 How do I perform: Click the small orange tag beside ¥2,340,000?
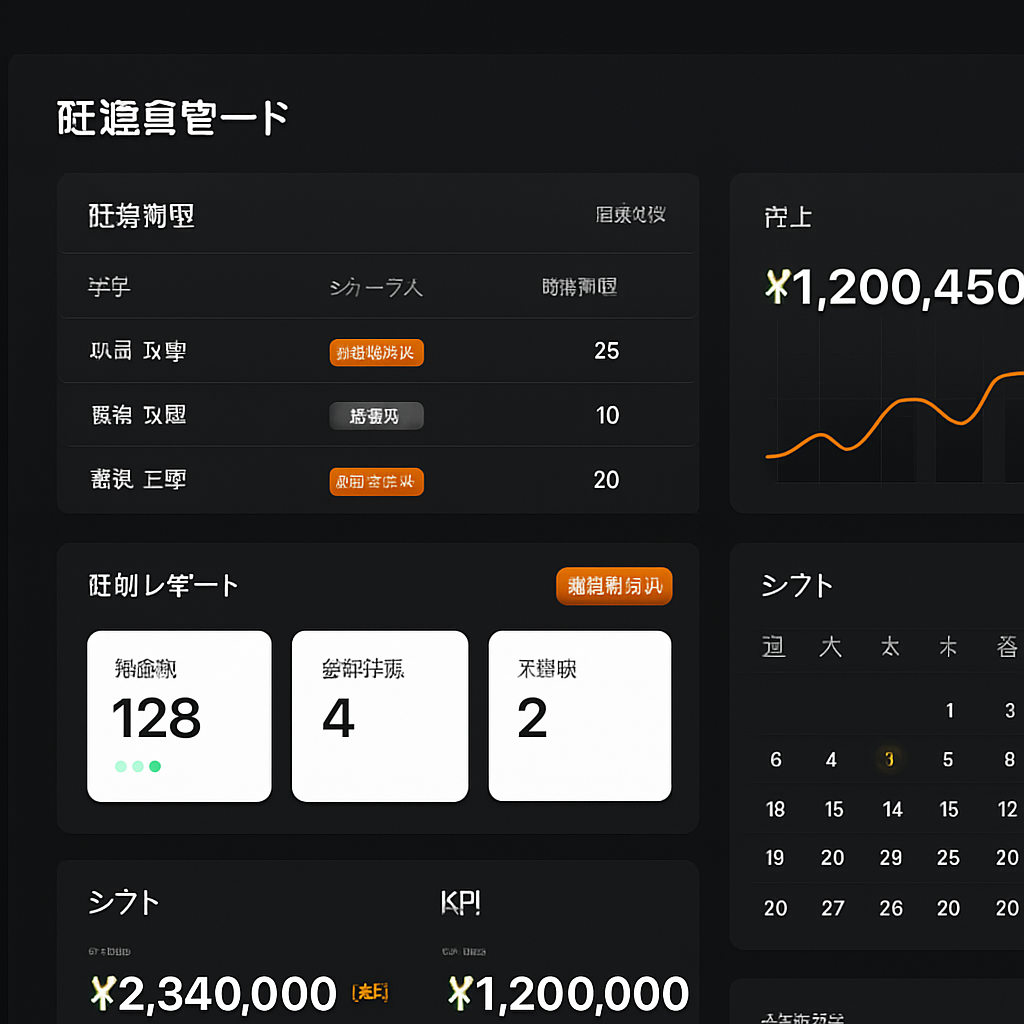(370, 993)
